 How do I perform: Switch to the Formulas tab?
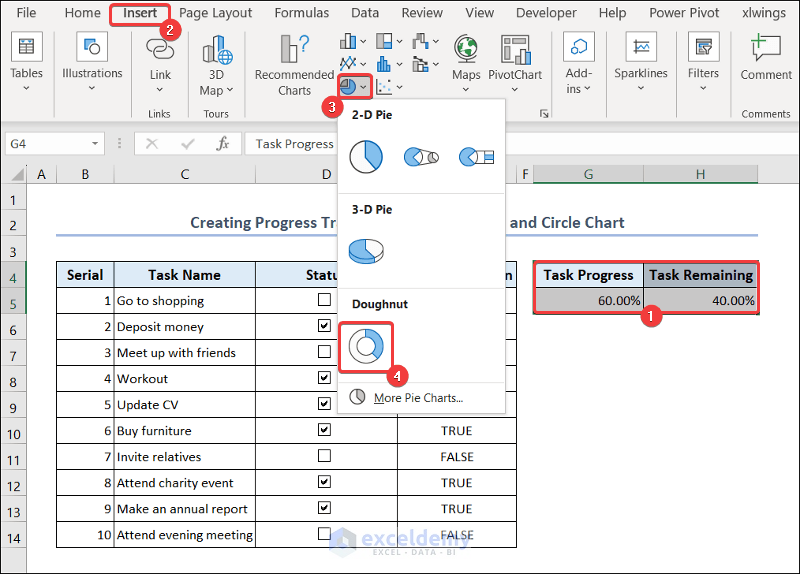(302, 13)
